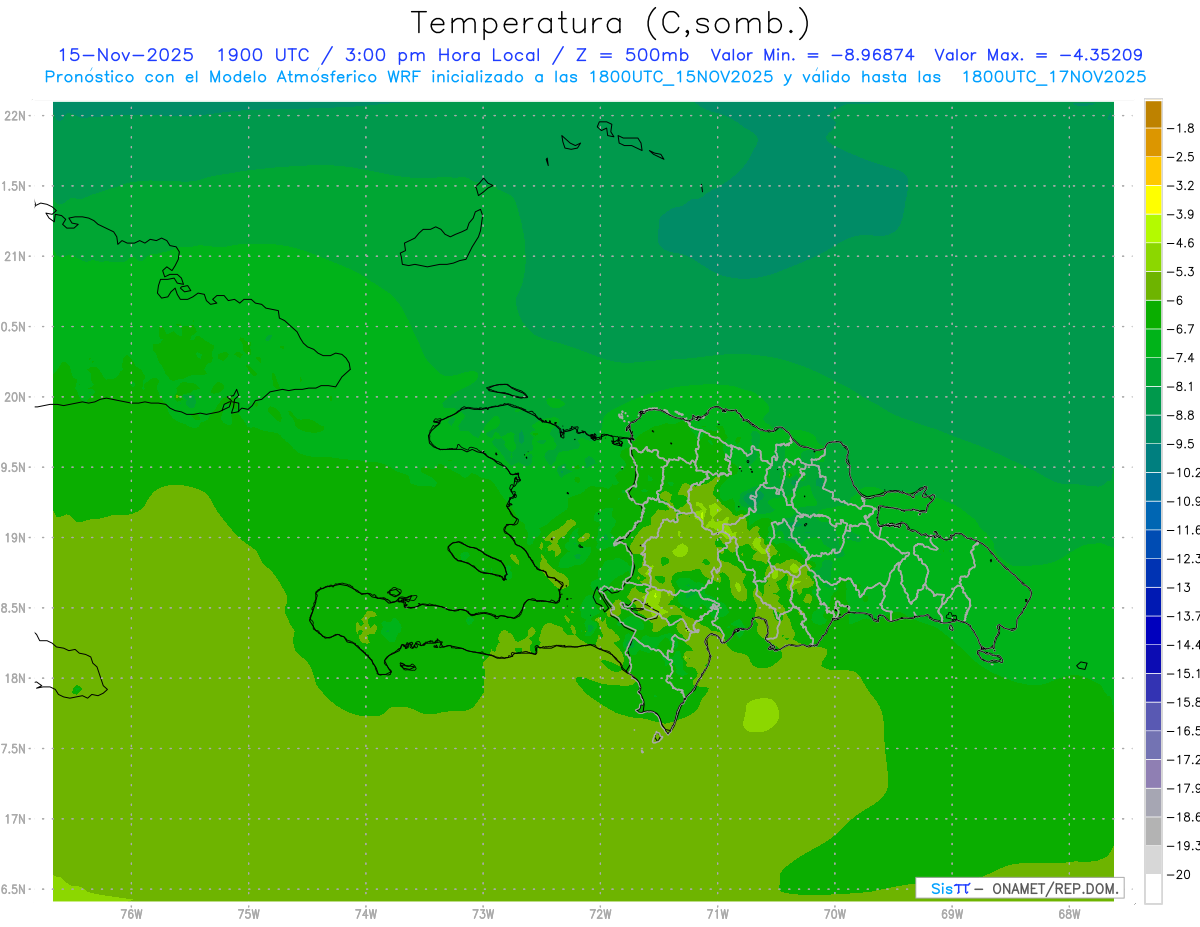Click the "-9.5" colorbar label
Image resolution: width=1200 pixels, height=927 pixels.
click(1182, 444)
